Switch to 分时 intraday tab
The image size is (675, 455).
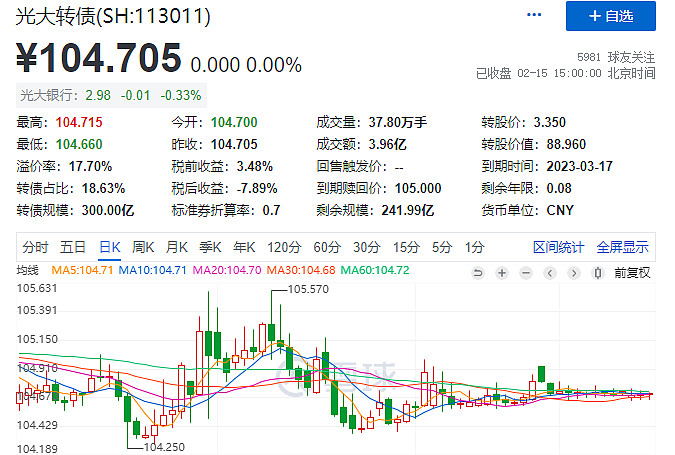point(35,247)
